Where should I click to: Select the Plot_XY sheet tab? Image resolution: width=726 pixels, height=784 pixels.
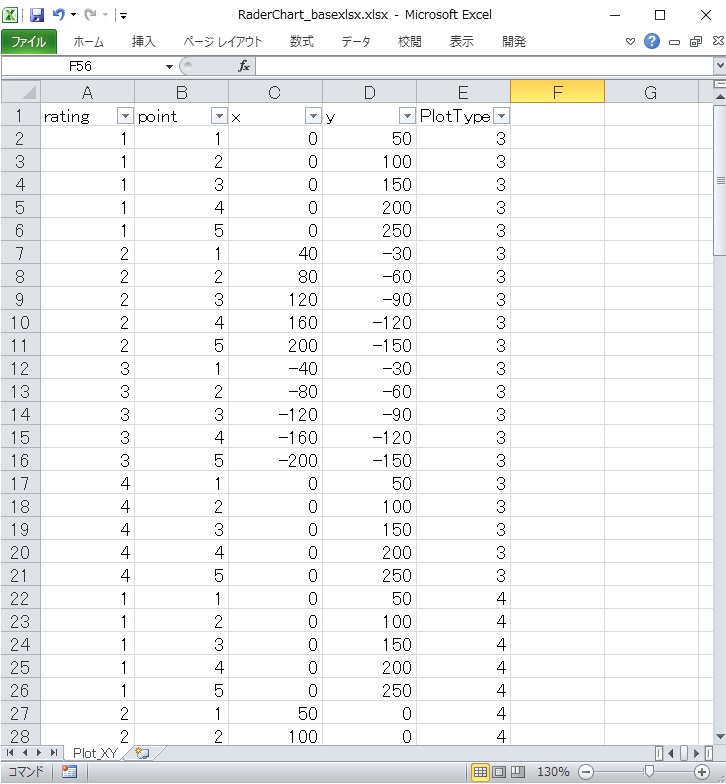point(95,753)
